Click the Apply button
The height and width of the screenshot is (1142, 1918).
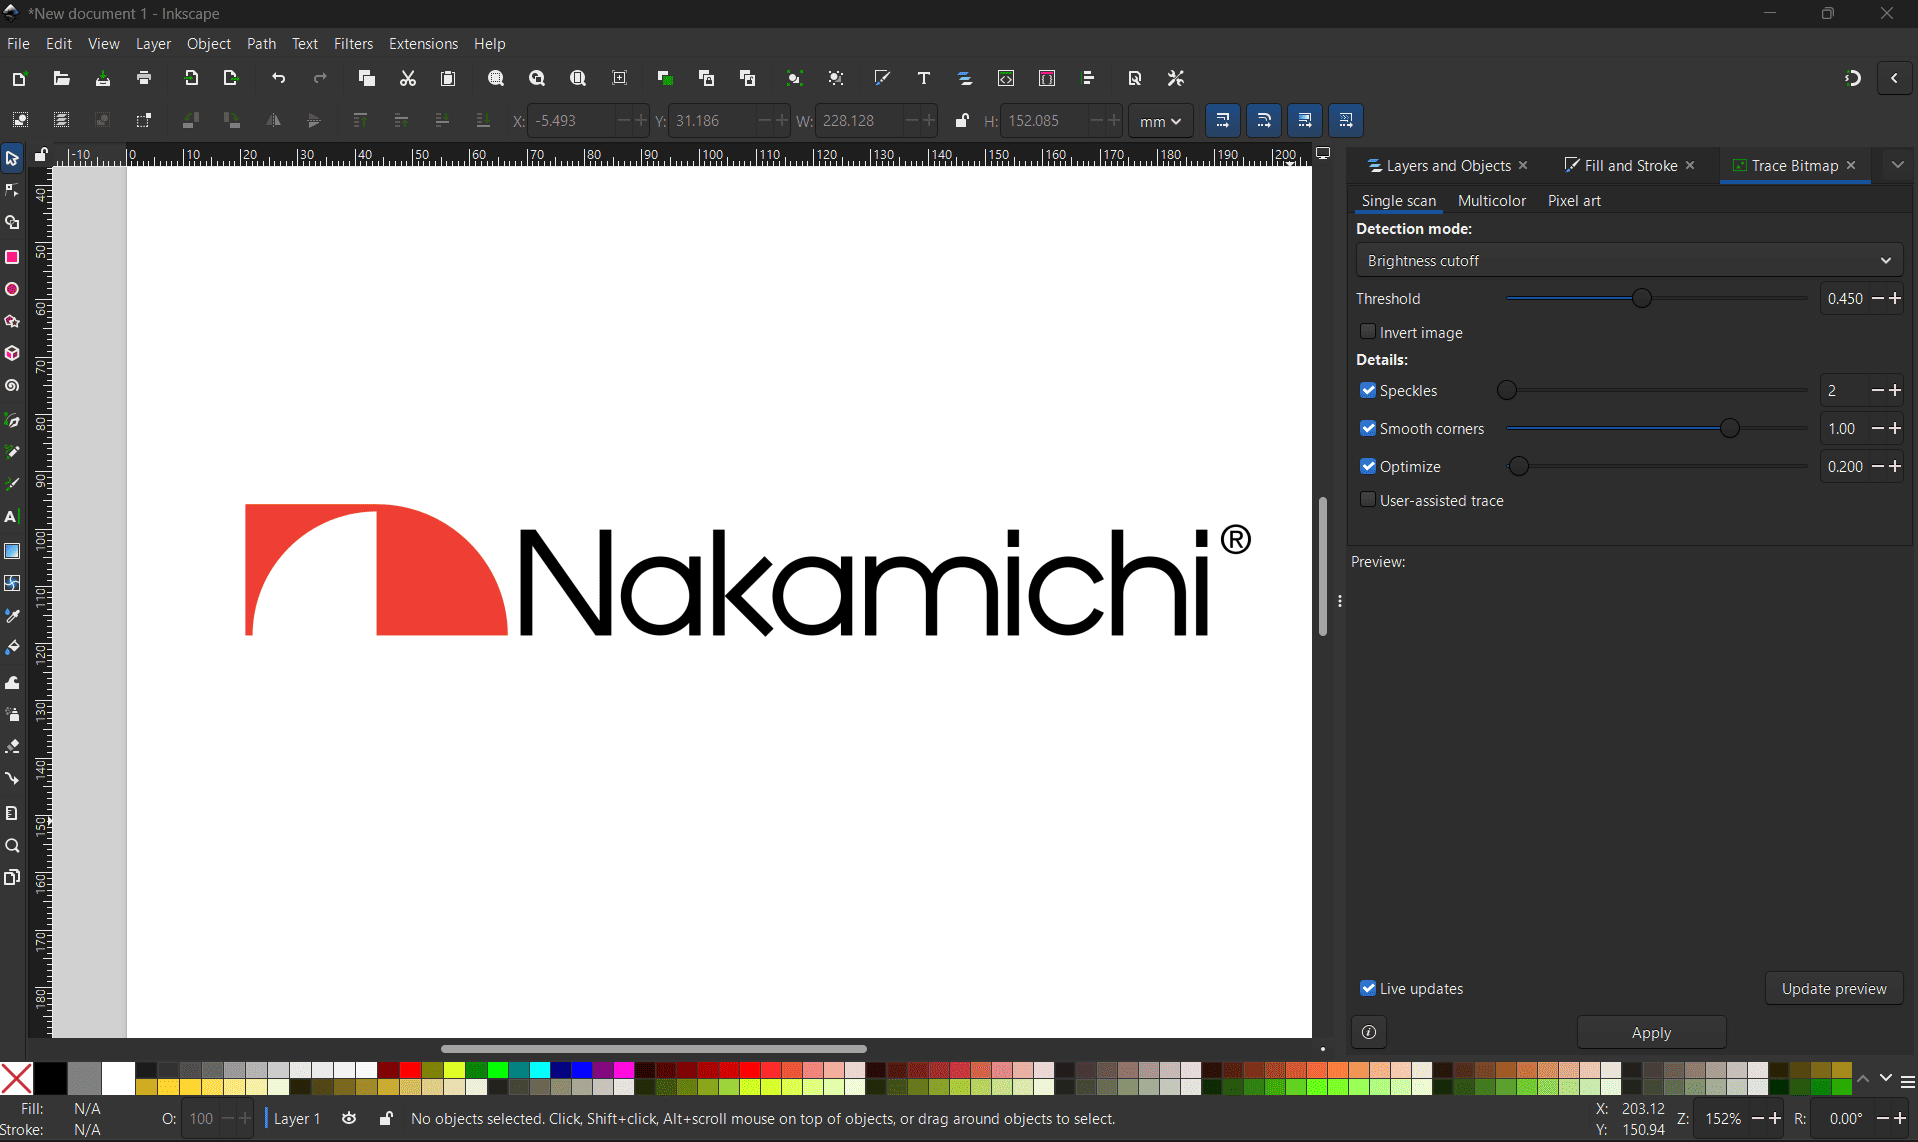click(1651, 1032)
